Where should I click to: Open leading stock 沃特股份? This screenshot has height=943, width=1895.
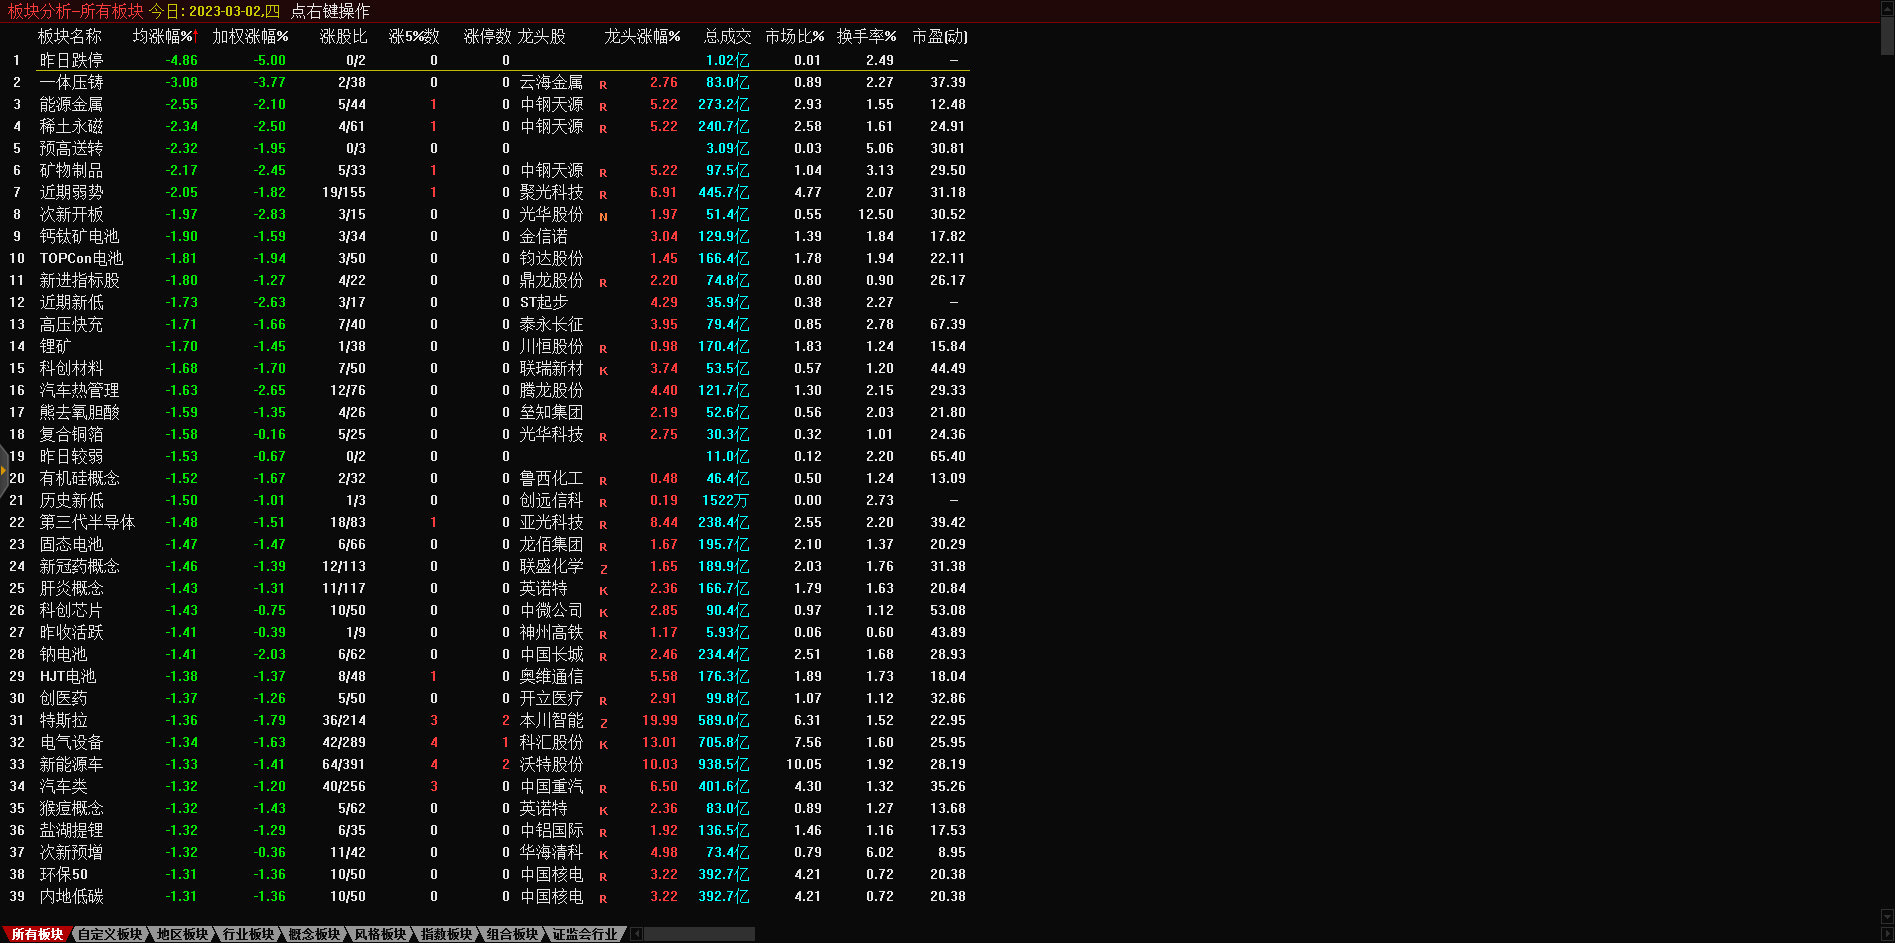551,764
